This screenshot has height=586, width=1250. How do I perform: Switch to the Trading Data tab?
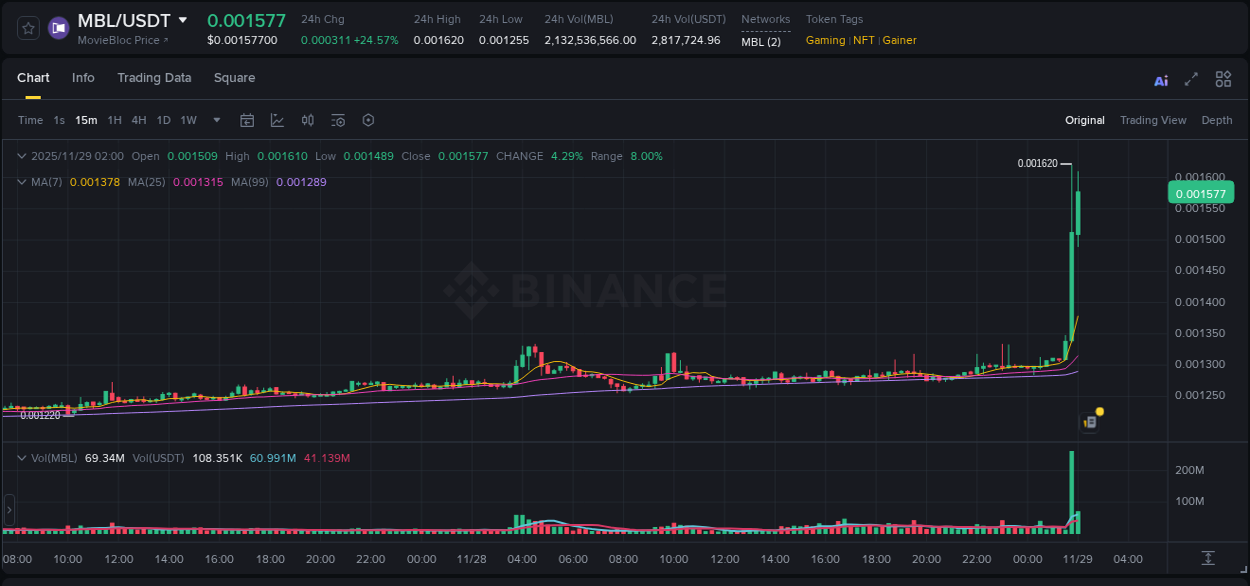[x=154, y=77]
